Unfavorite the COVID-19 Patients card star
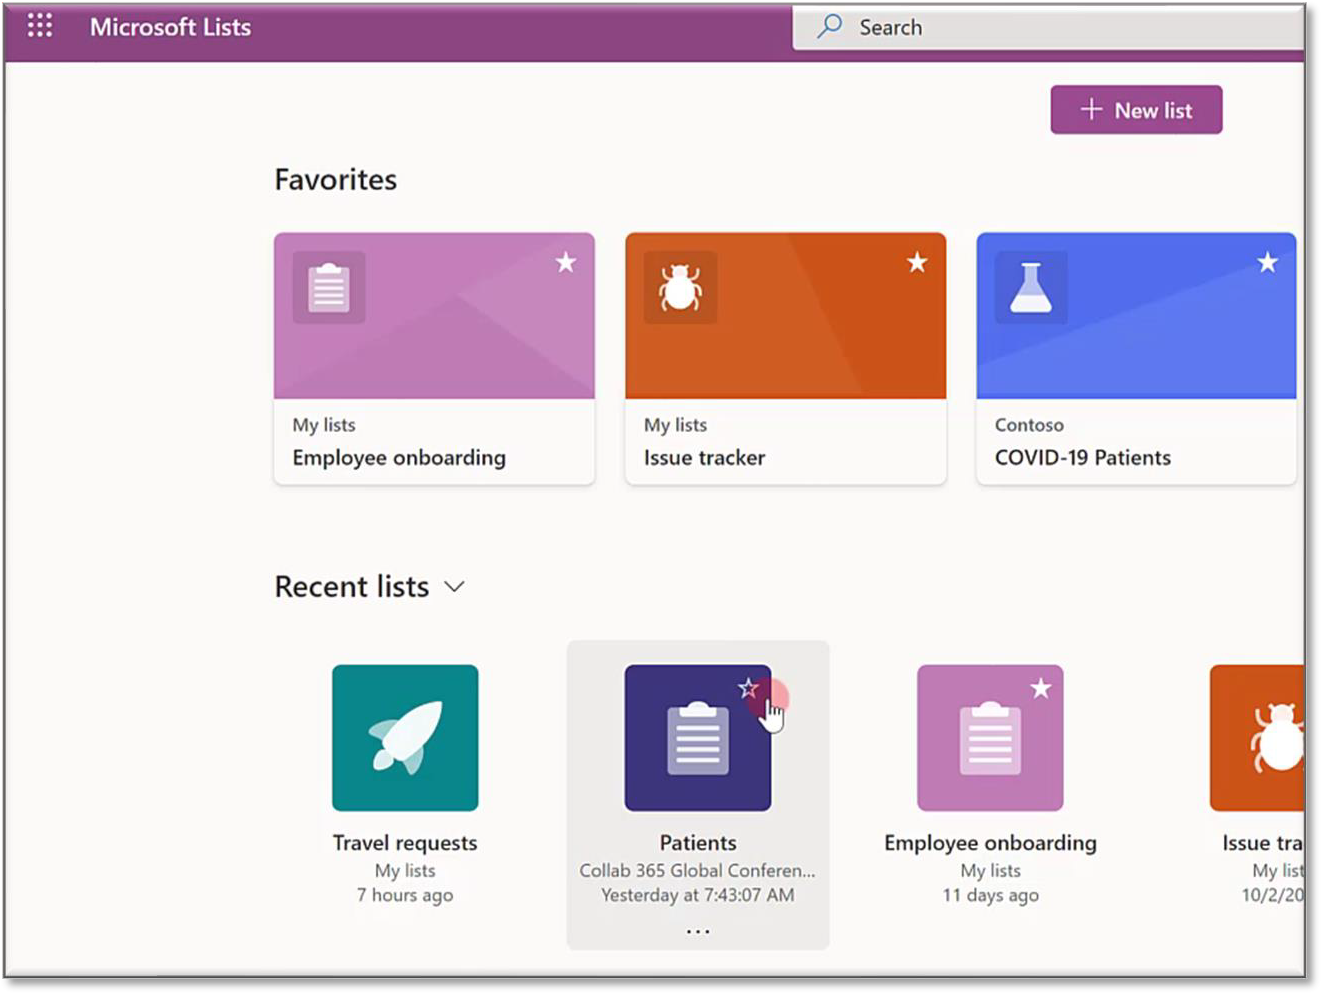 tap(1268, 262)
